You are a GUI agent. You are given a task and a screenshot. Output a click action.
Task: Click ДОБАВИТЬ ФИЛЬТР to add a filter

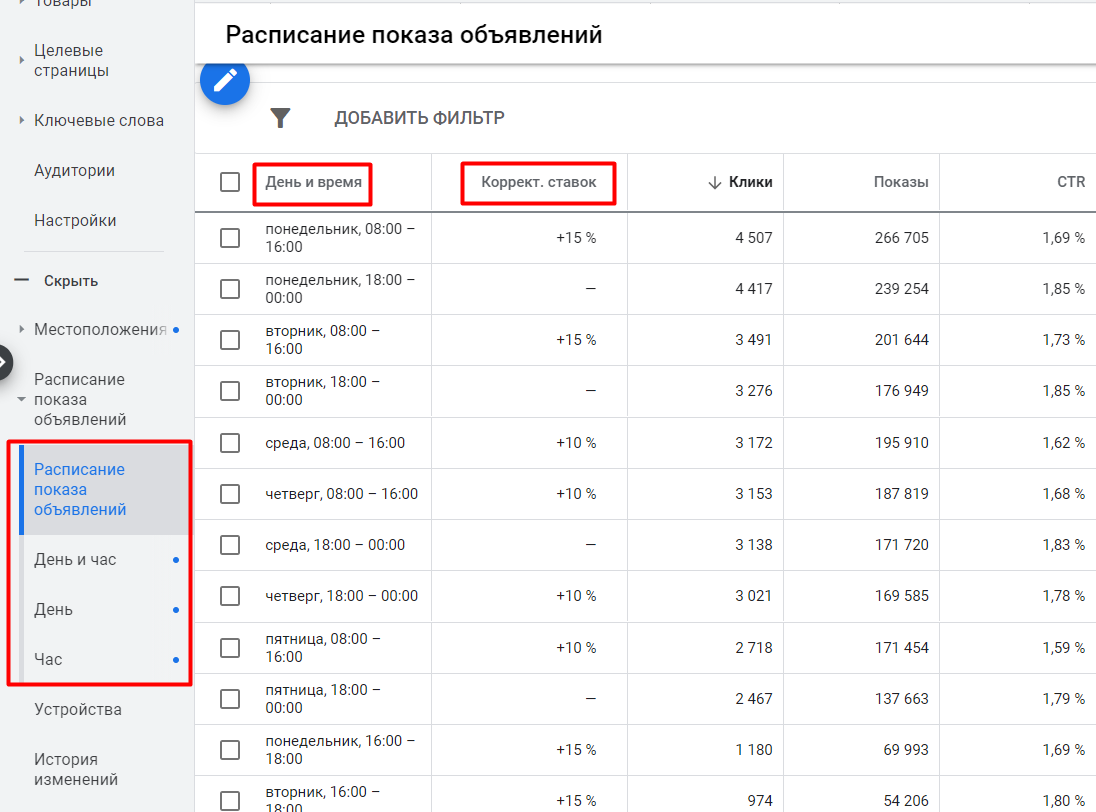(419, 117)
